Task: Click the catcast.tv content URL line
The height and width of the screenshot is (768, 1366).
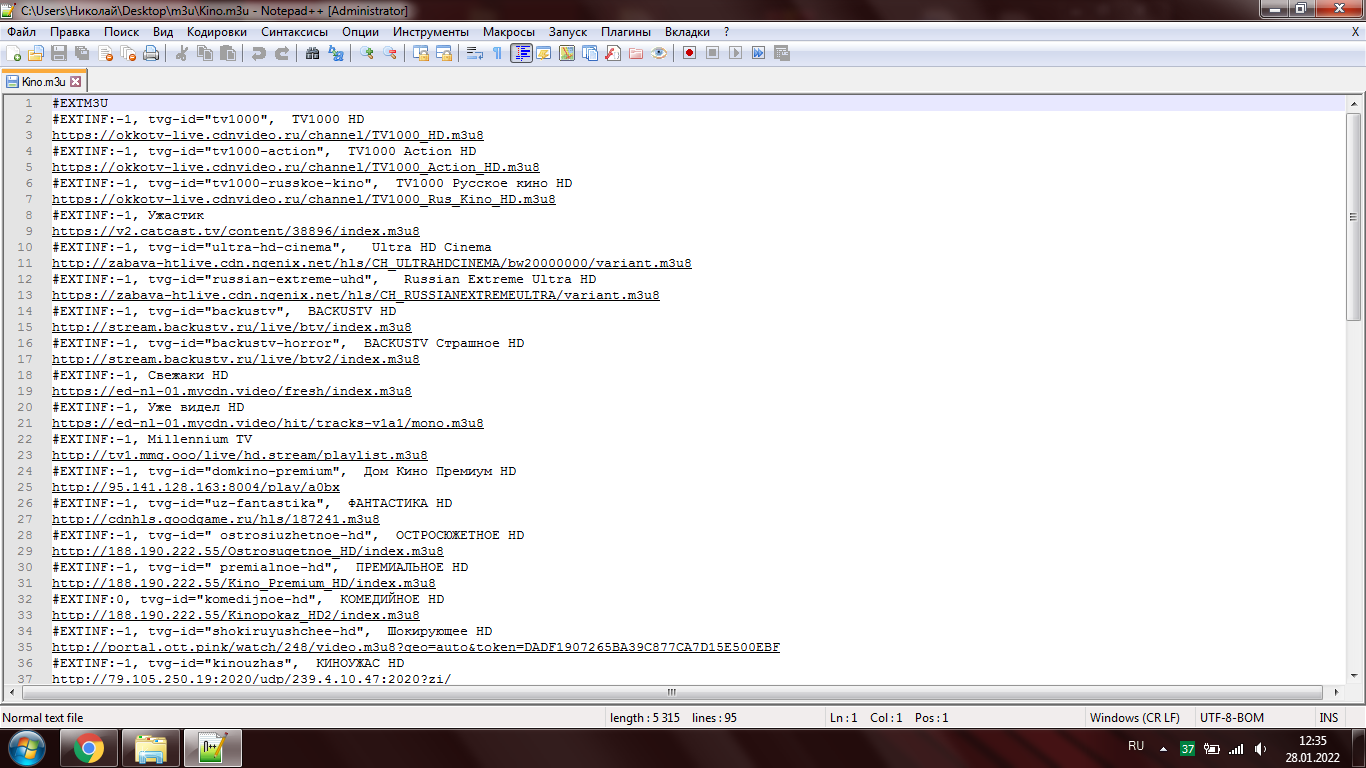Action: [236, 231]
